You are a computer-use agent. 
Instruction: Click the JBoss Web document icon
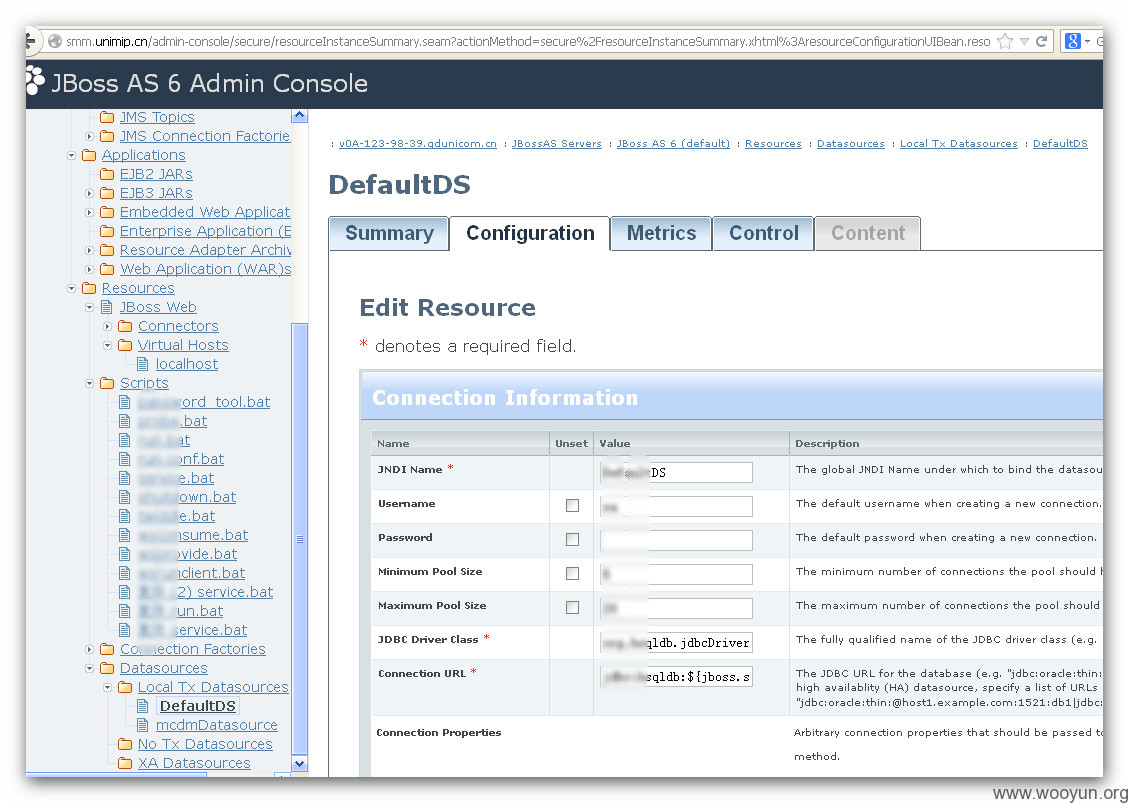coord(107,307)
